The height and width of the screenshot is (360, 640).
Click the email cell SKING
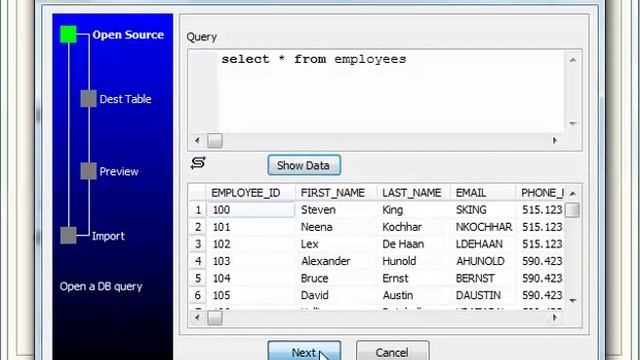pos(483,210)
